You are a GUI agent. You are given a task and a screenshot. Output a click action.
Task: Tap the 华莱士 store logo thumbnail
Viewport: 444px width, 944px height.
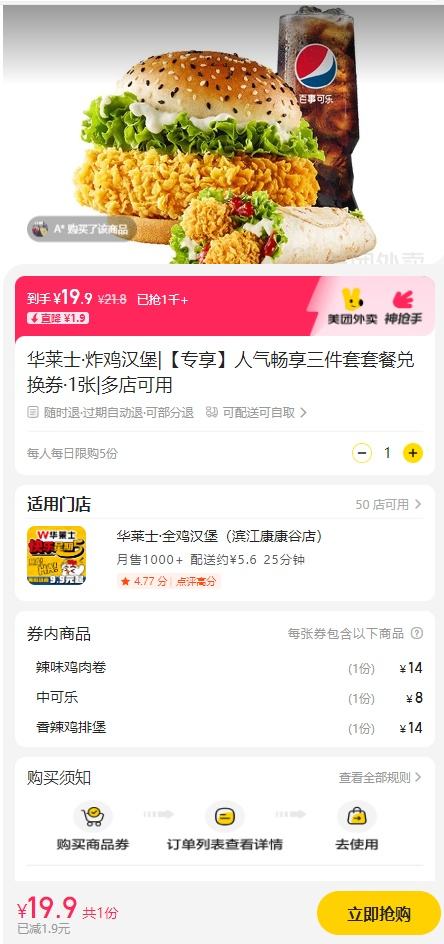[x=57, y=555]
